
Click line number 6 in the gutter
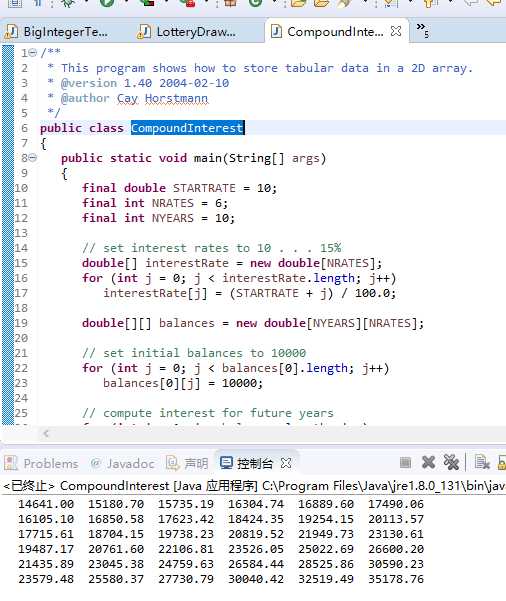point(24,128)
